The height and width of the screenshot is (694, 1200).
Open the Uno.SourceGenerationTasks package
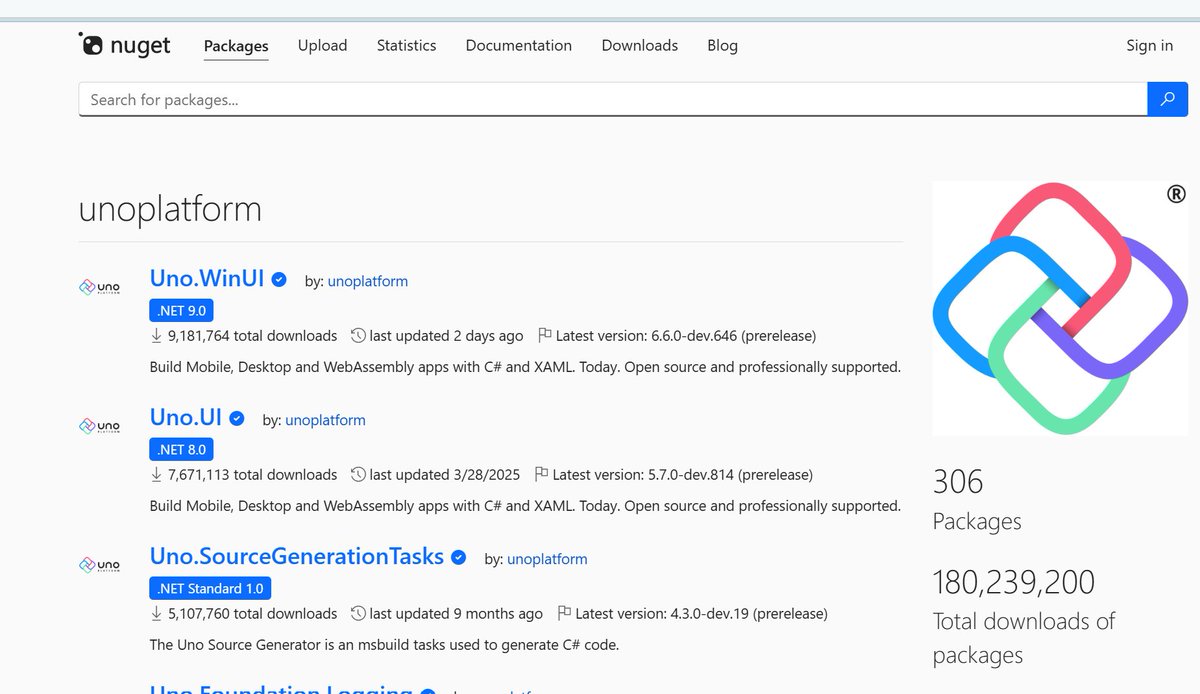(x=297, y=556)
